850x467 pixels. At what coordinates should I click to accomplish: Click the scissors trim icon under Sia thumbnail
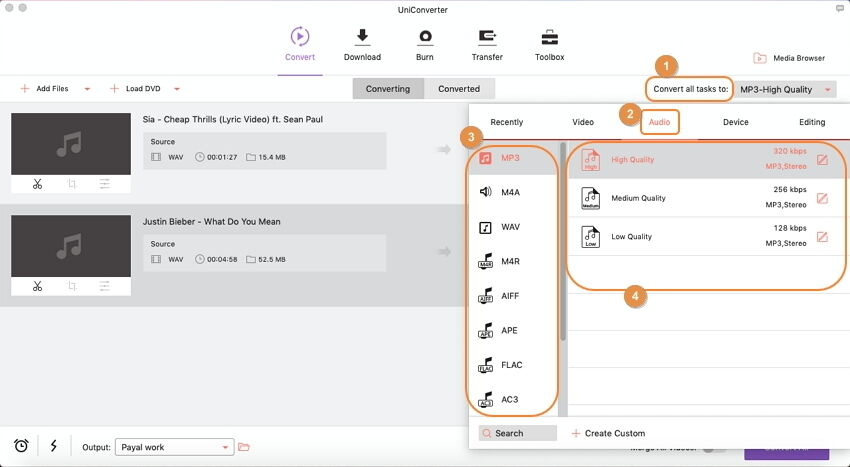pos(37,184)
